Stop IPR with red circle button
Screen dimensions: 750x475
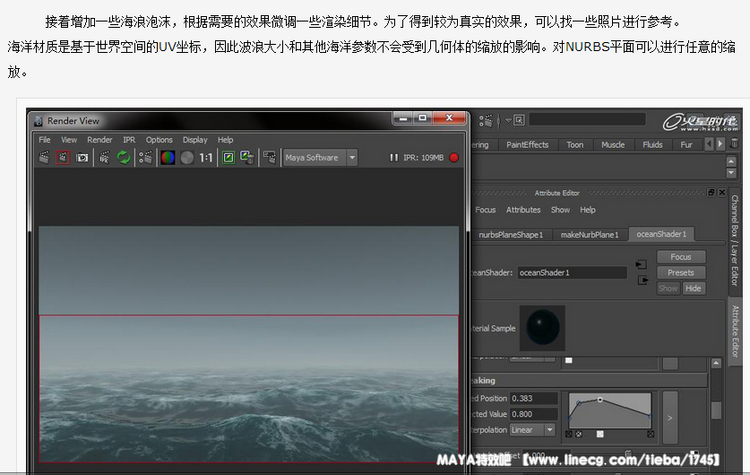(x=454, y=157)
